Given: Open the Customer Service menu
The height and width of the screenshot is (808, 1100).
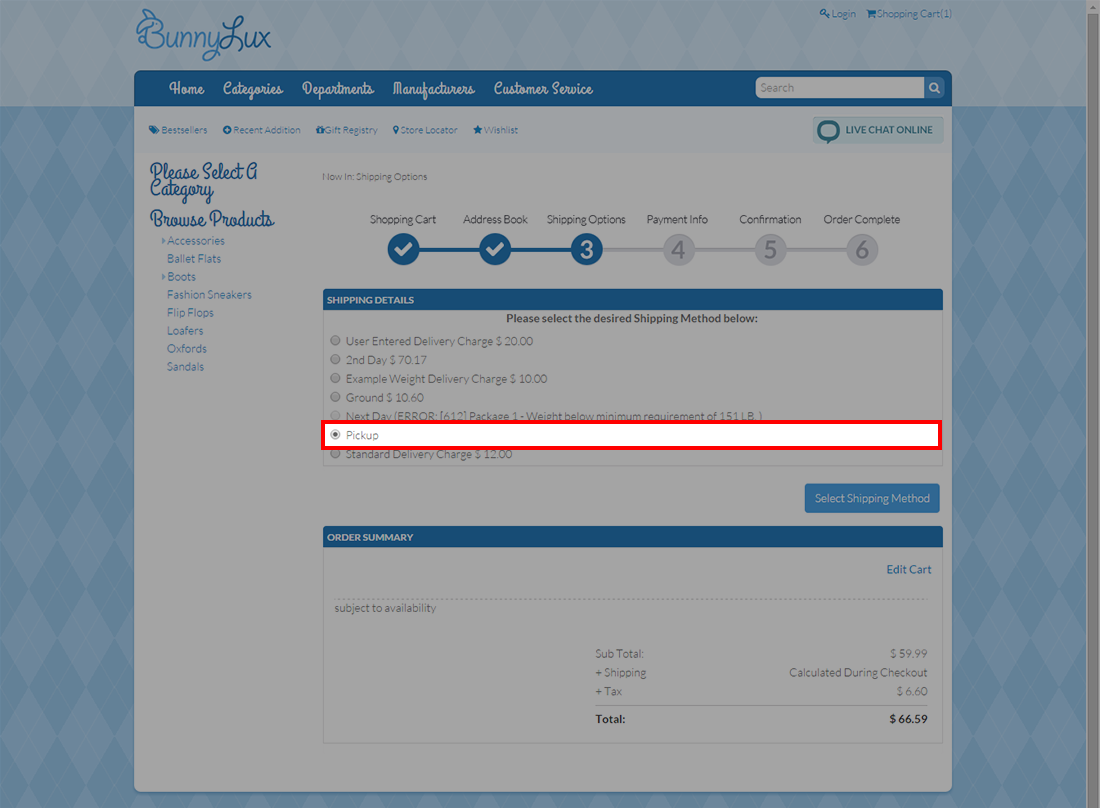Looking at the screenshot, I should point(543,88).
